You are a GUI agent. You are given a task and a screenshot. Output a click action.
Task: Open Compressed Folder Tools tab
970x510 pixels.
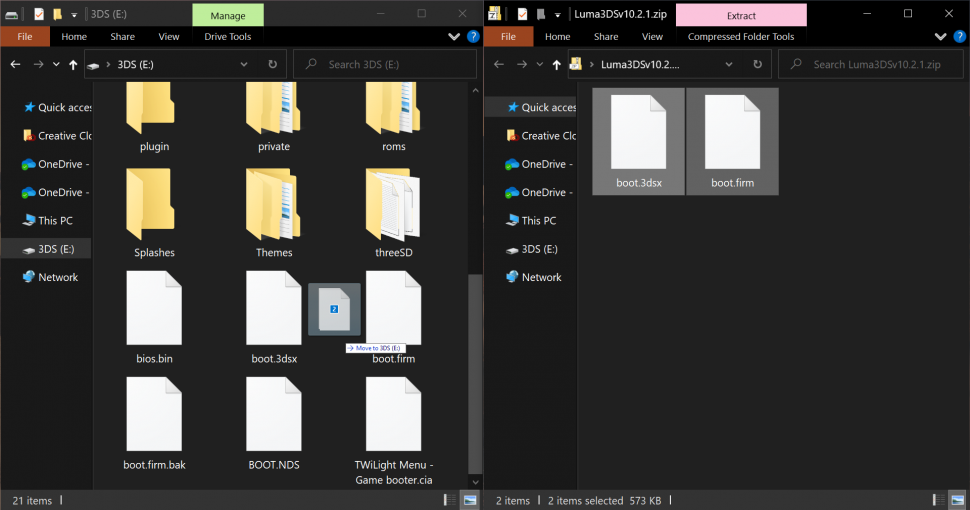[x=740, y=37]
